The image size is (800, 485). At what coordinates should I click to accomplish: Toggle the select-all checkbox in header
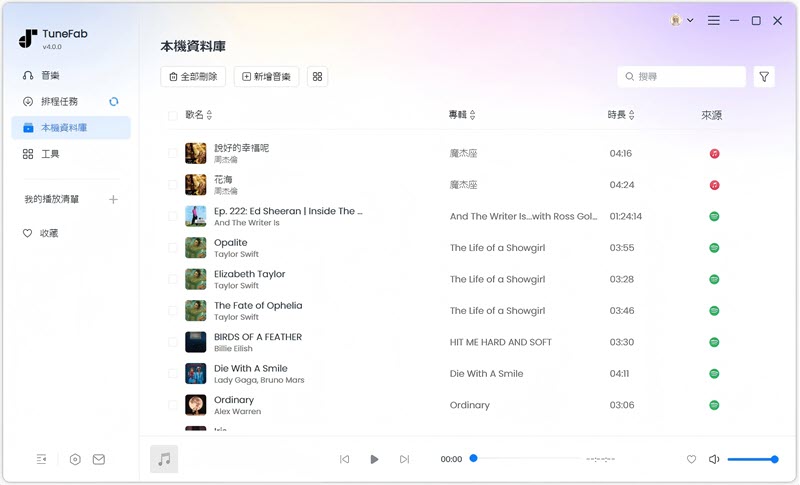(x=173, y=115)
